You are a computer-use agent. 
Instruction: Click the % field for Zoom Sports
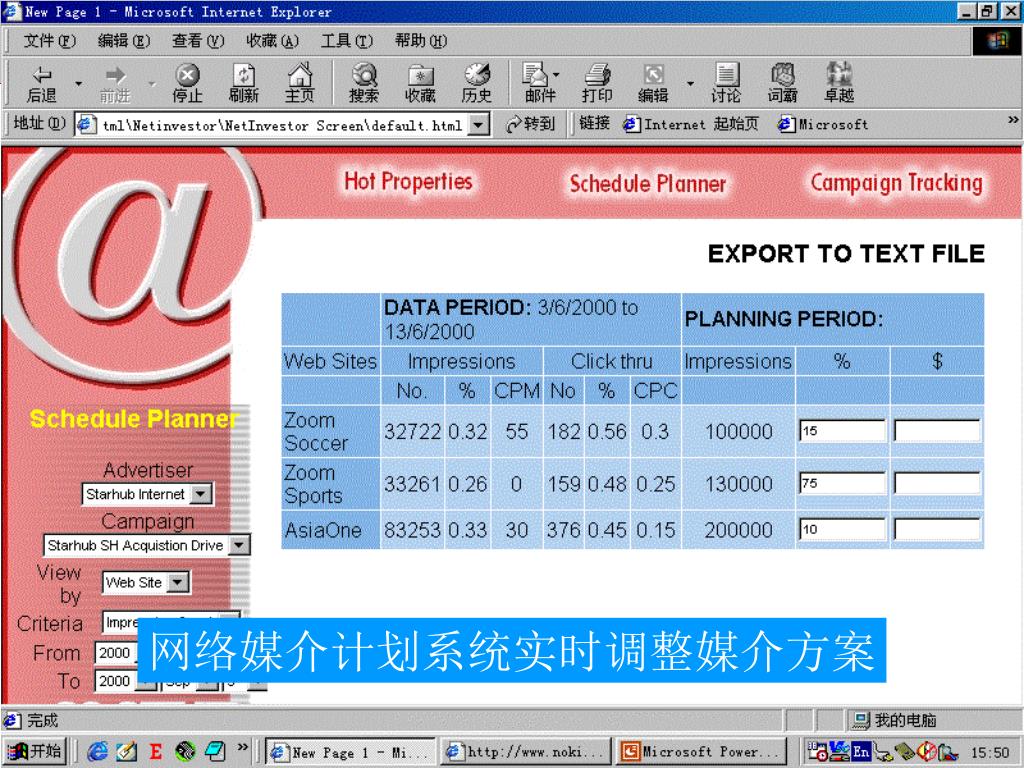point(842,483)
